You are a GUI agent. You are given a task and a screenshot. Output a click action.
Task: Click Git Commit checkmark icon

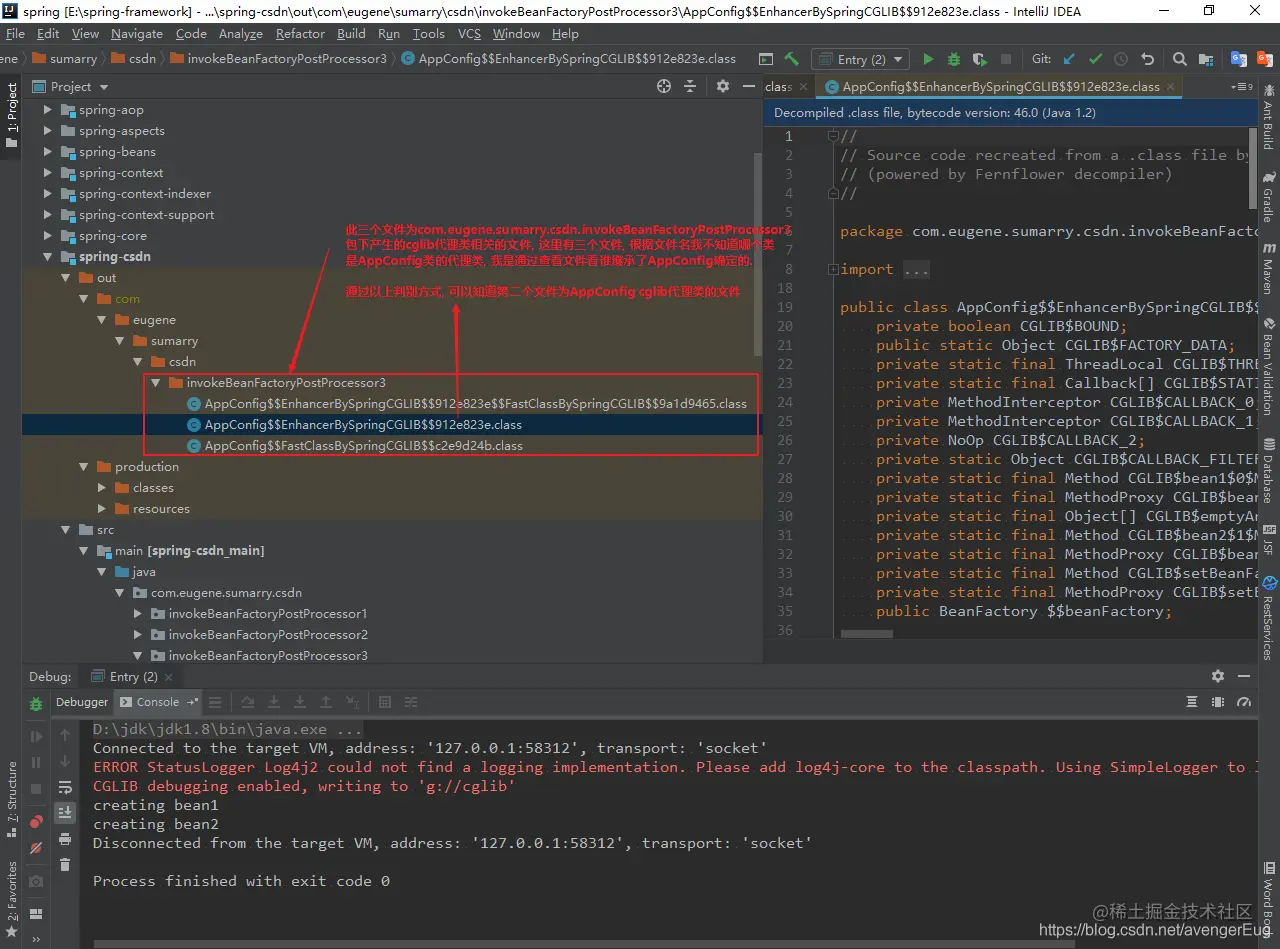[1095, 59]
